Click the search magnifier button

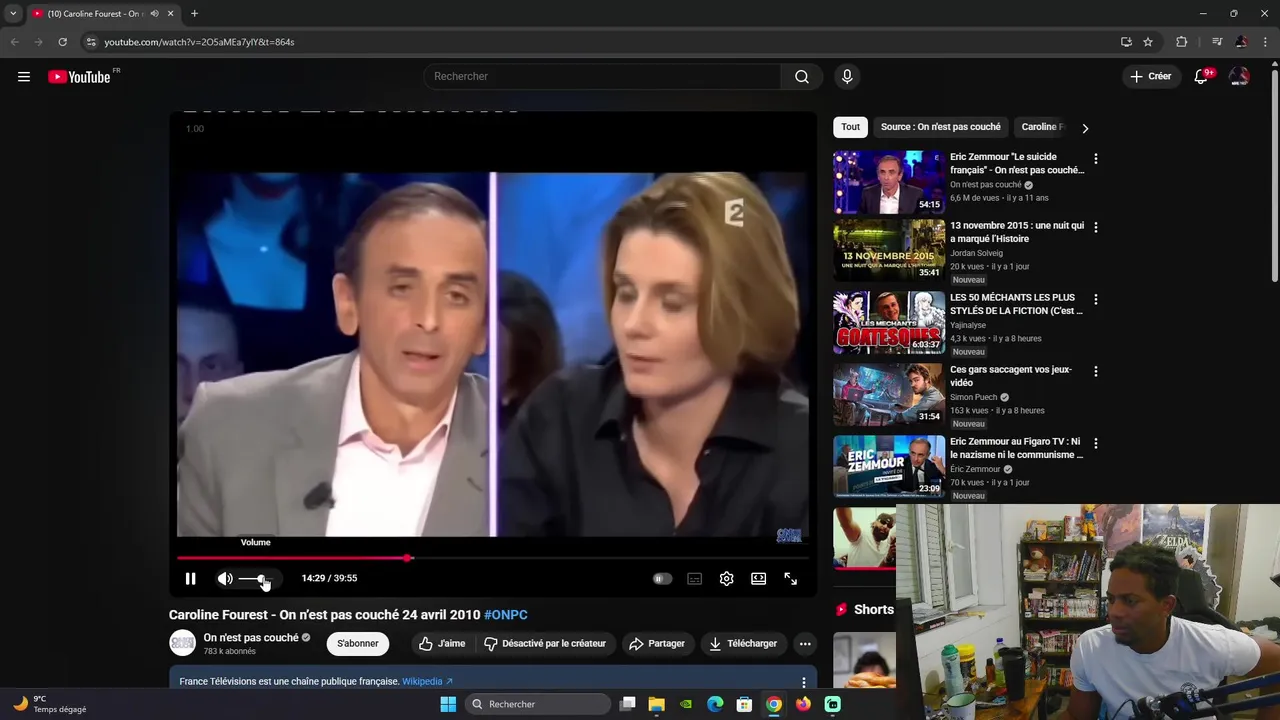(802, 77)
